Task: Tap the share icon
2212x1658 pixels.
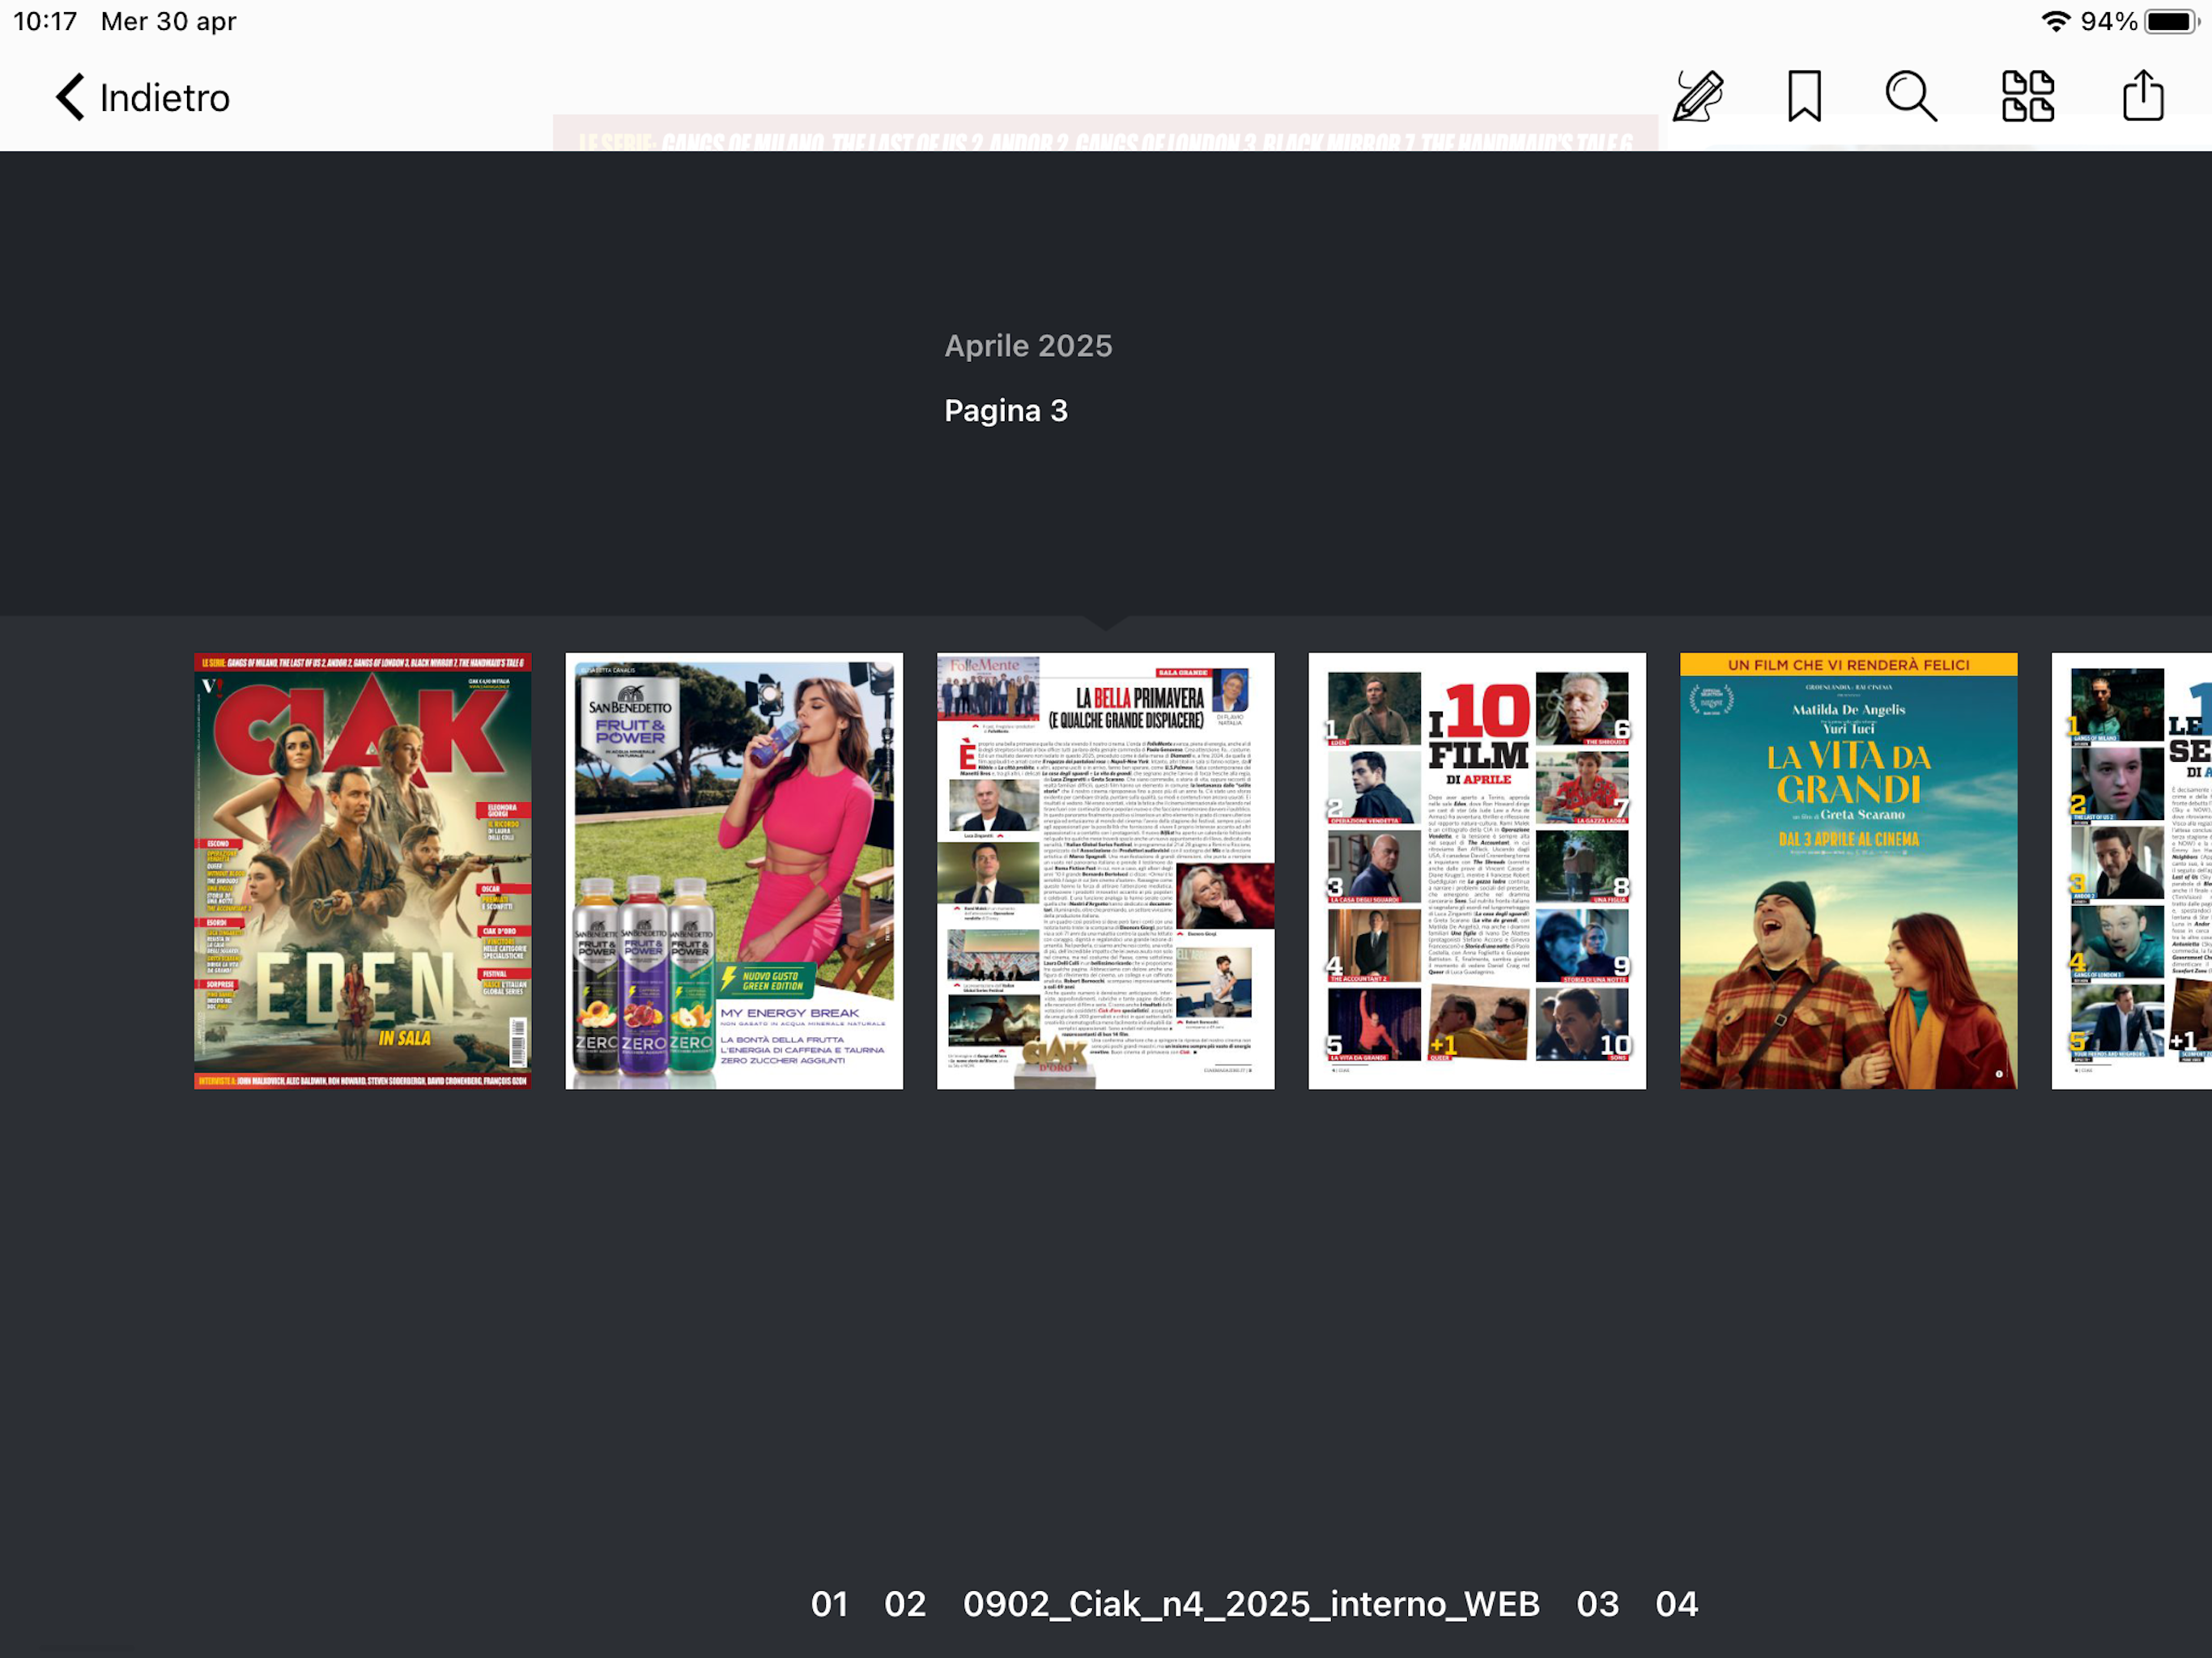Action: point(2143,95)
